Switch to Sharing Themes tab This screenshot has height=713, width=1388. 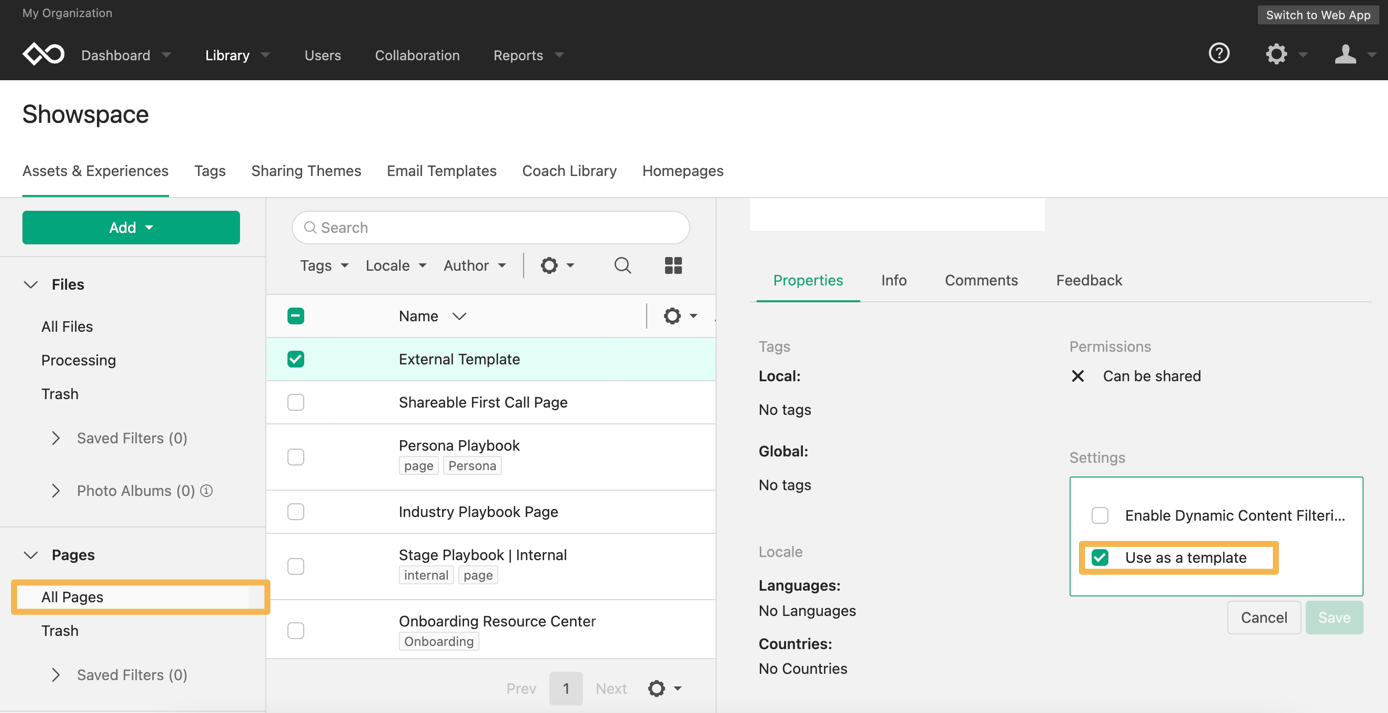click(306, 171)
